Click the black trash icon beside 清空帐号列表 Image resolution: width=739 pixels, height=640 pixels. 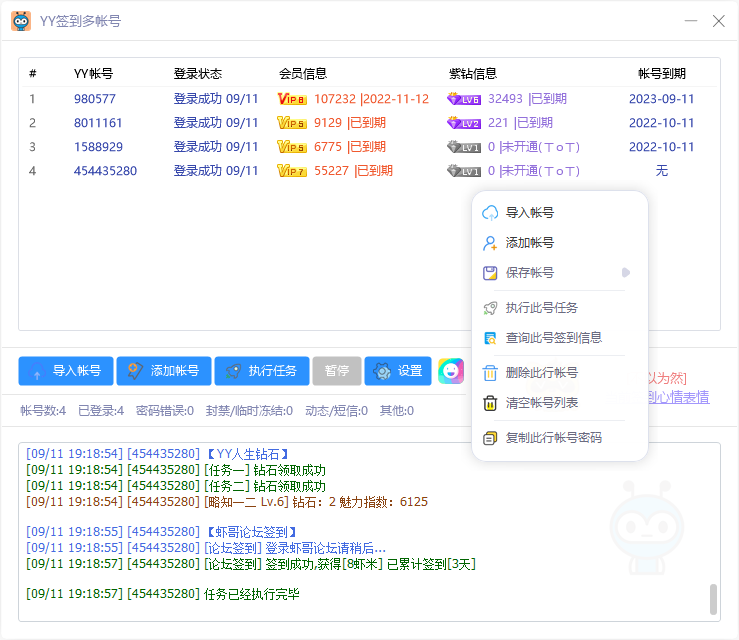coord(490,403)
